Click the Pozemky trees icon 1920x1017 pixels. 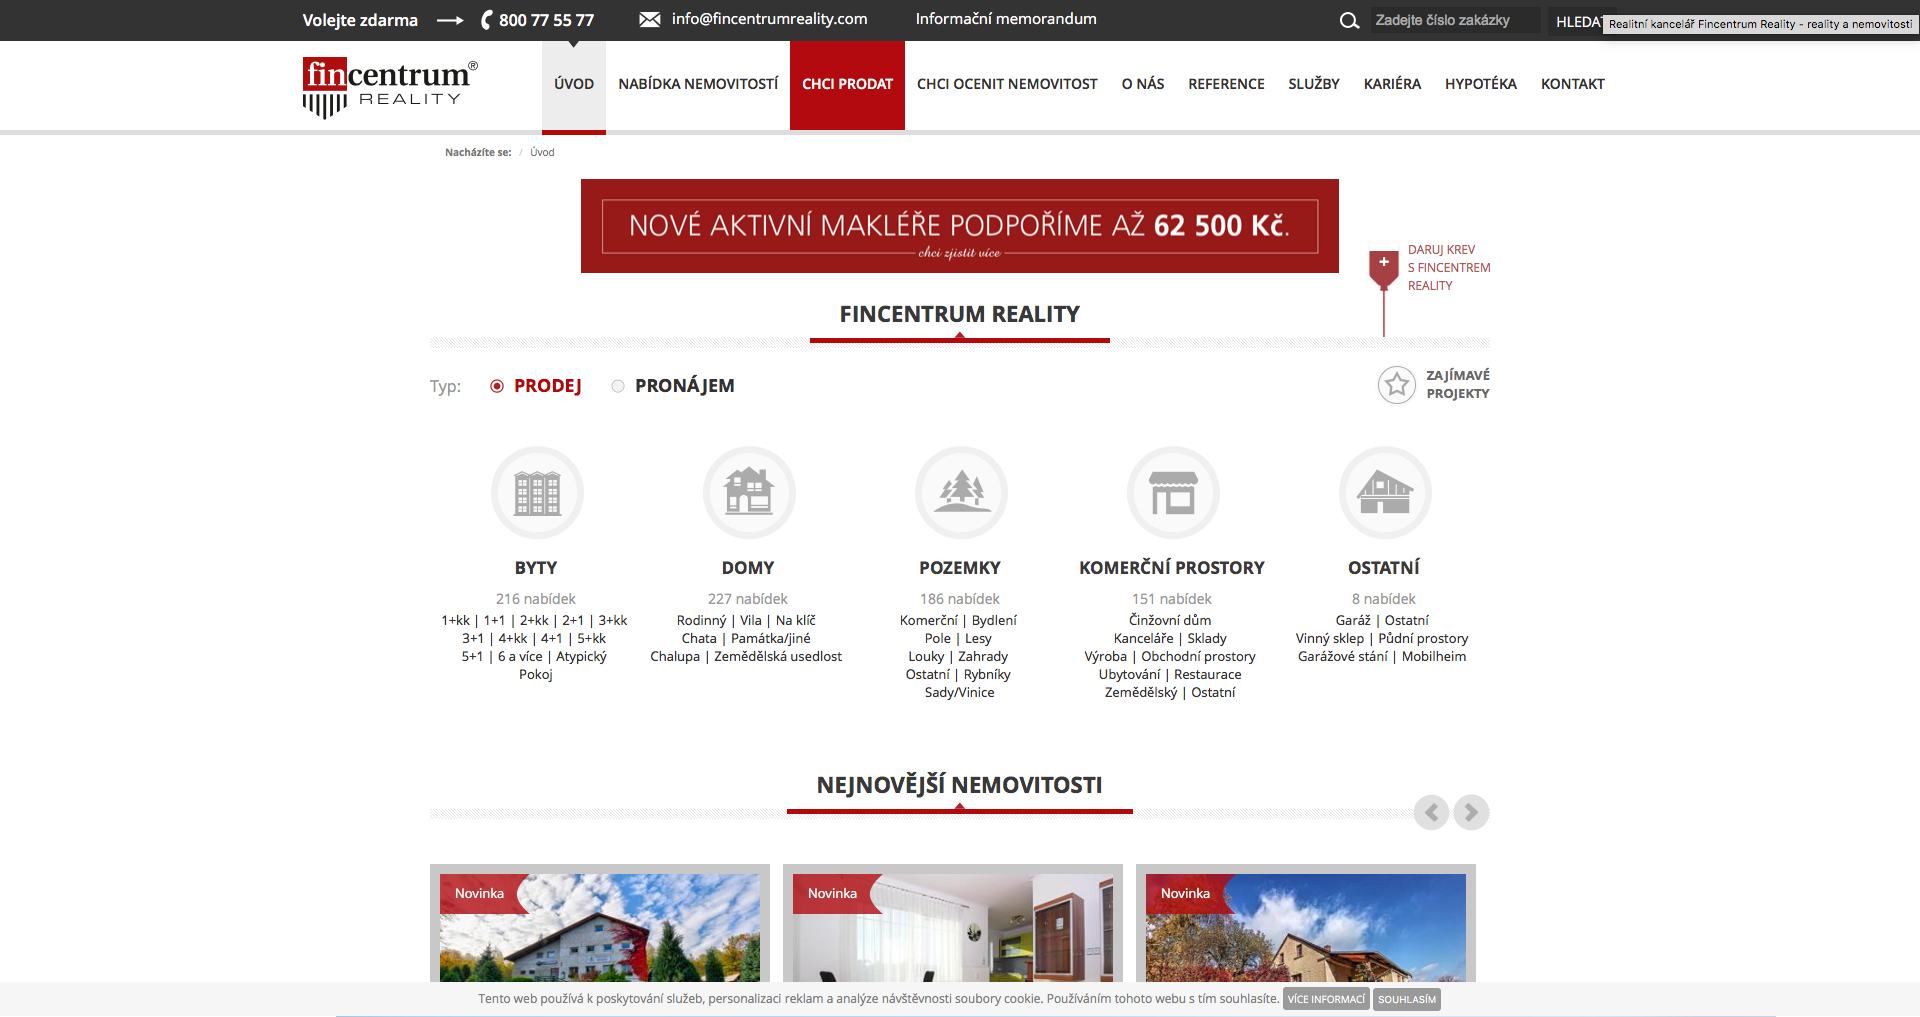(x=961, y=493)
